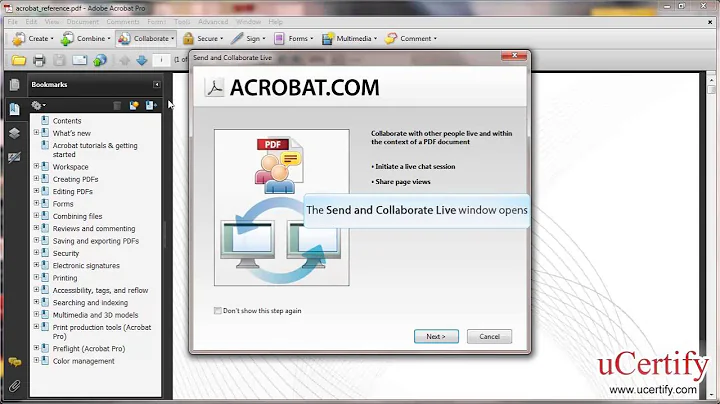720x404 pixels.
Task: Click the Open file folder icon
Action: coord(19,60)
